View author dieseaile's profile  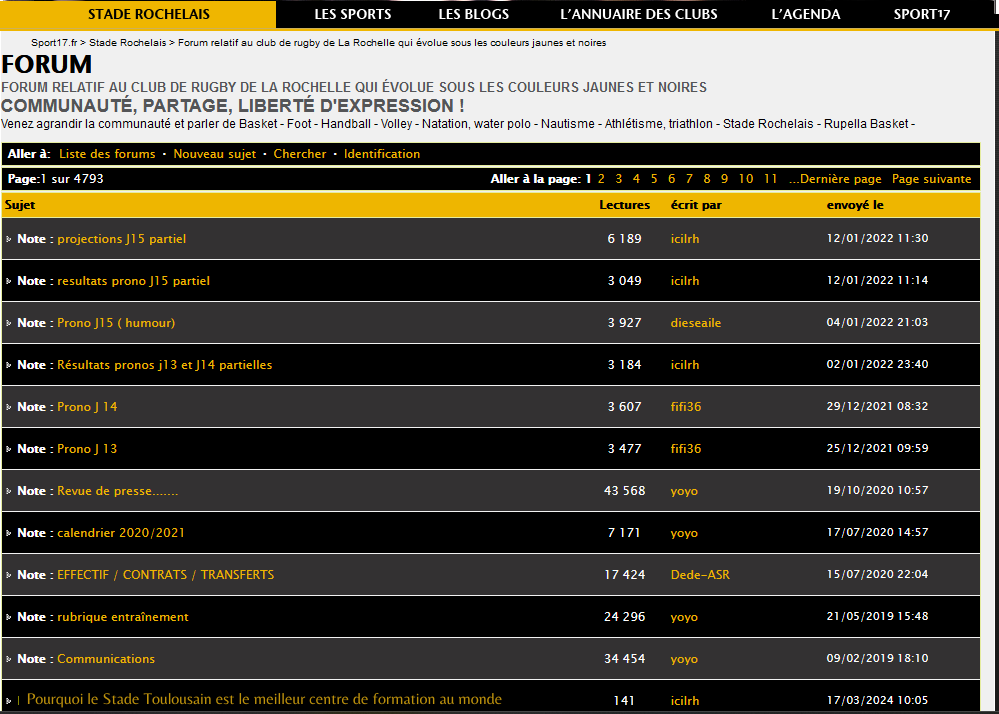(696, 323)
